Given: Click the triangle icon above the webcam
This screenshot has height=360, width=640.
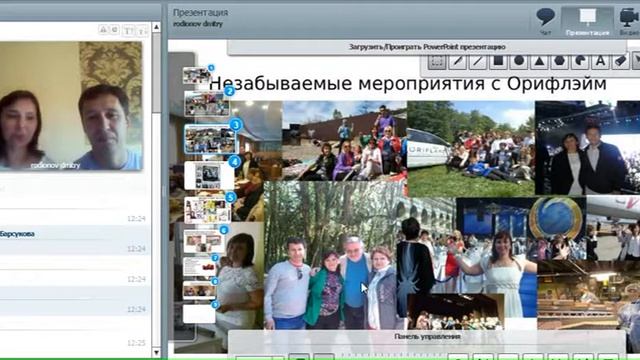Looking at the screenshot, I should coord(103,30).
